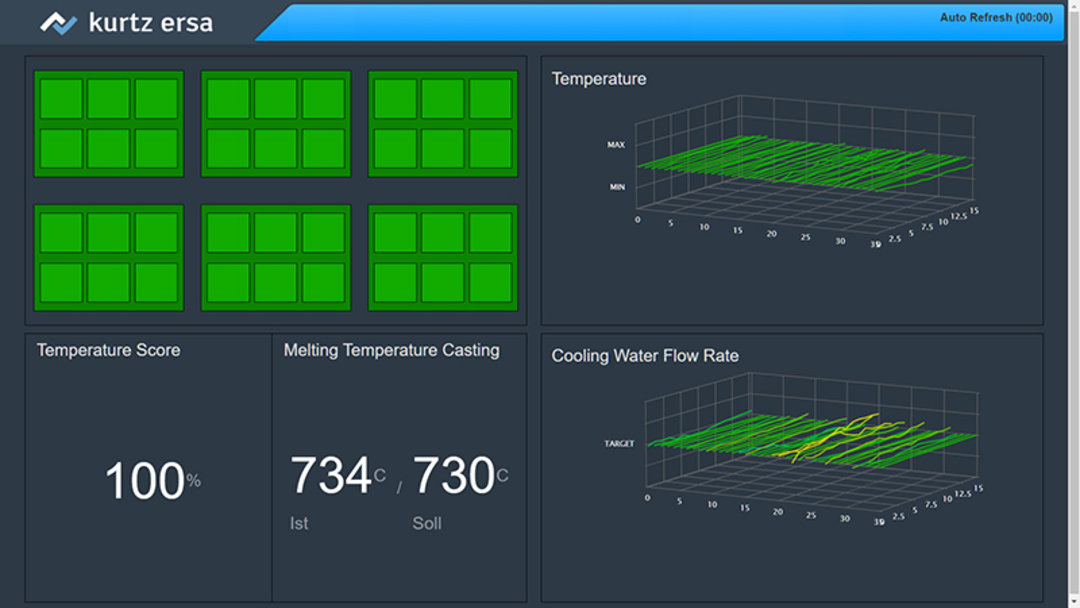The image size is (1080, 608).
Task: Select top-middle group's center upper green cell
Action: (275, 99)
